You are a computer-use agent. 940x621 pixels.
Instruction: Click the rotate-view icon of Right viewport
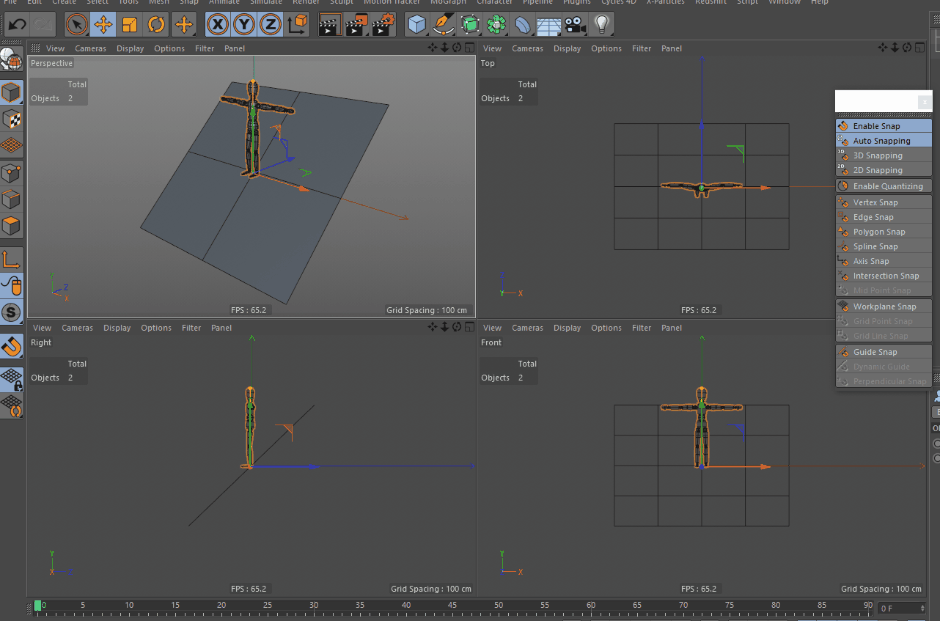pyautogui.click(x=457, y=327)
